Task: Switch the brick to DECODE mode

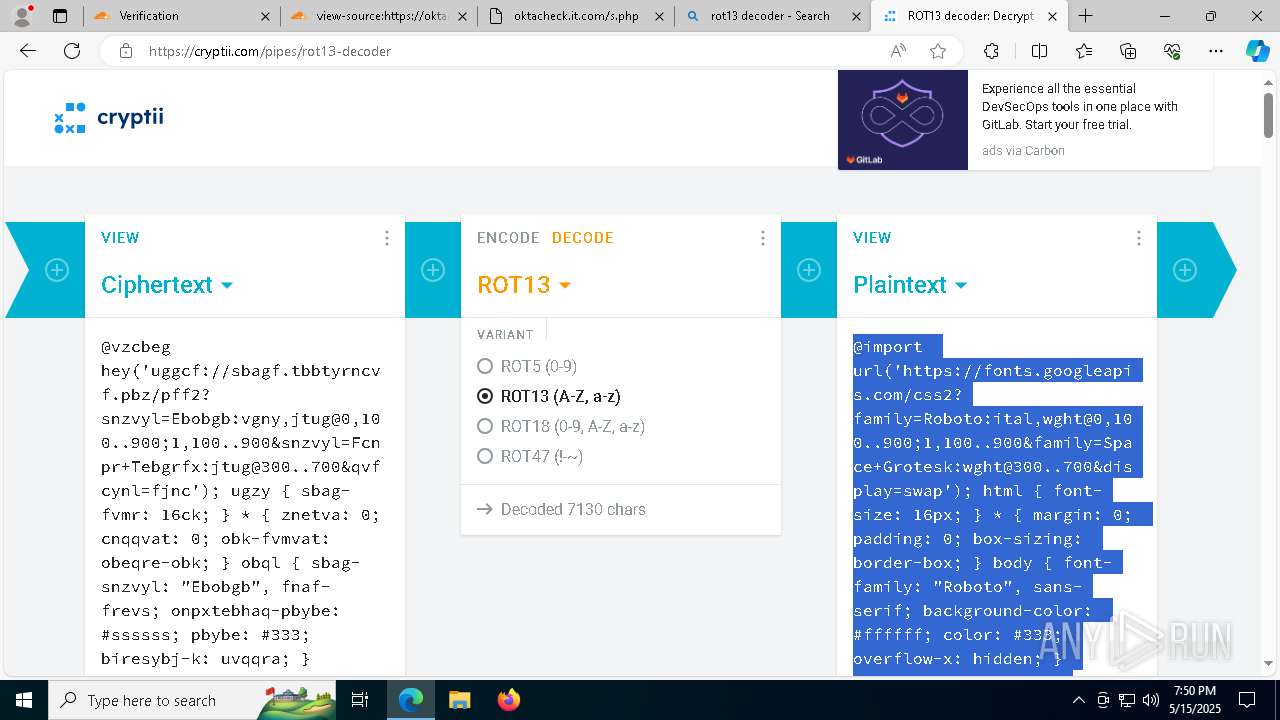Action: (x=583, y=238)
